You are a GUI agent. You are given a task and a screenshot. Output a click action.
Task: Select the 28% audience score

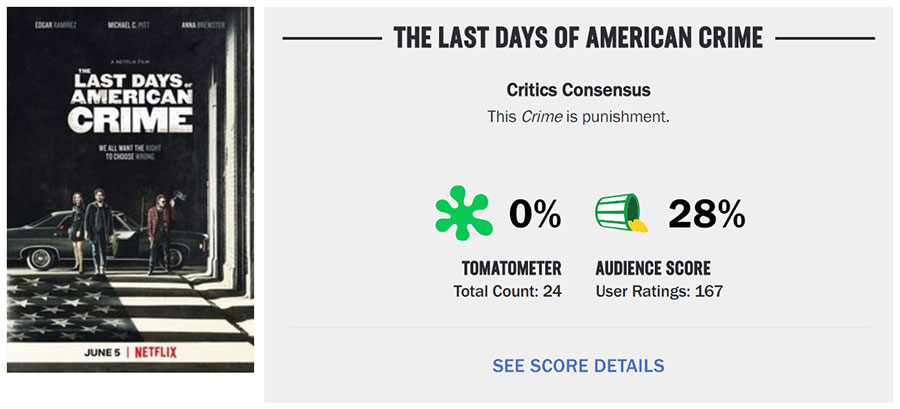tap(707, 215)
